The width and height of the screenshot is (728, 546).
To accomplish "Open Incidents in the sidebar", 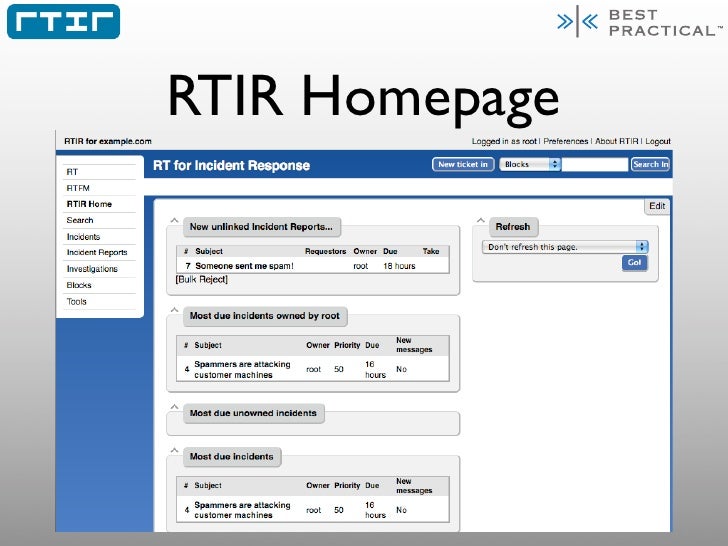I will (x=83, y=237).
